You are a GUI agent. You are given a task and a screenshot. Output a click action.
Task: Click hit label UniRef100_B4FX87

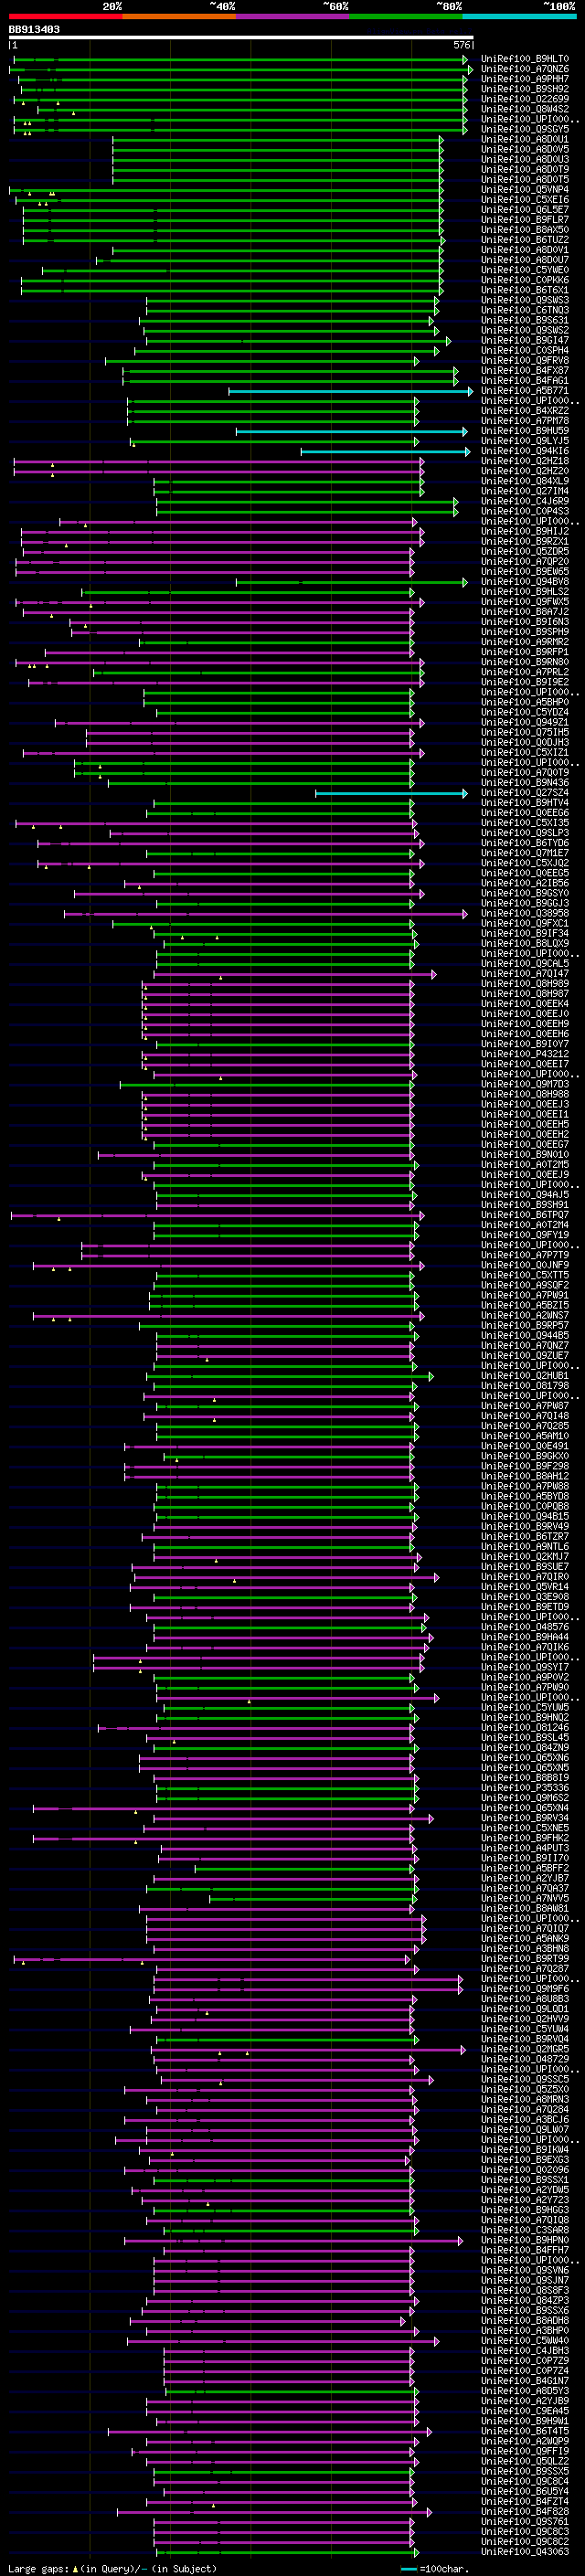click(x=525, y=371)
